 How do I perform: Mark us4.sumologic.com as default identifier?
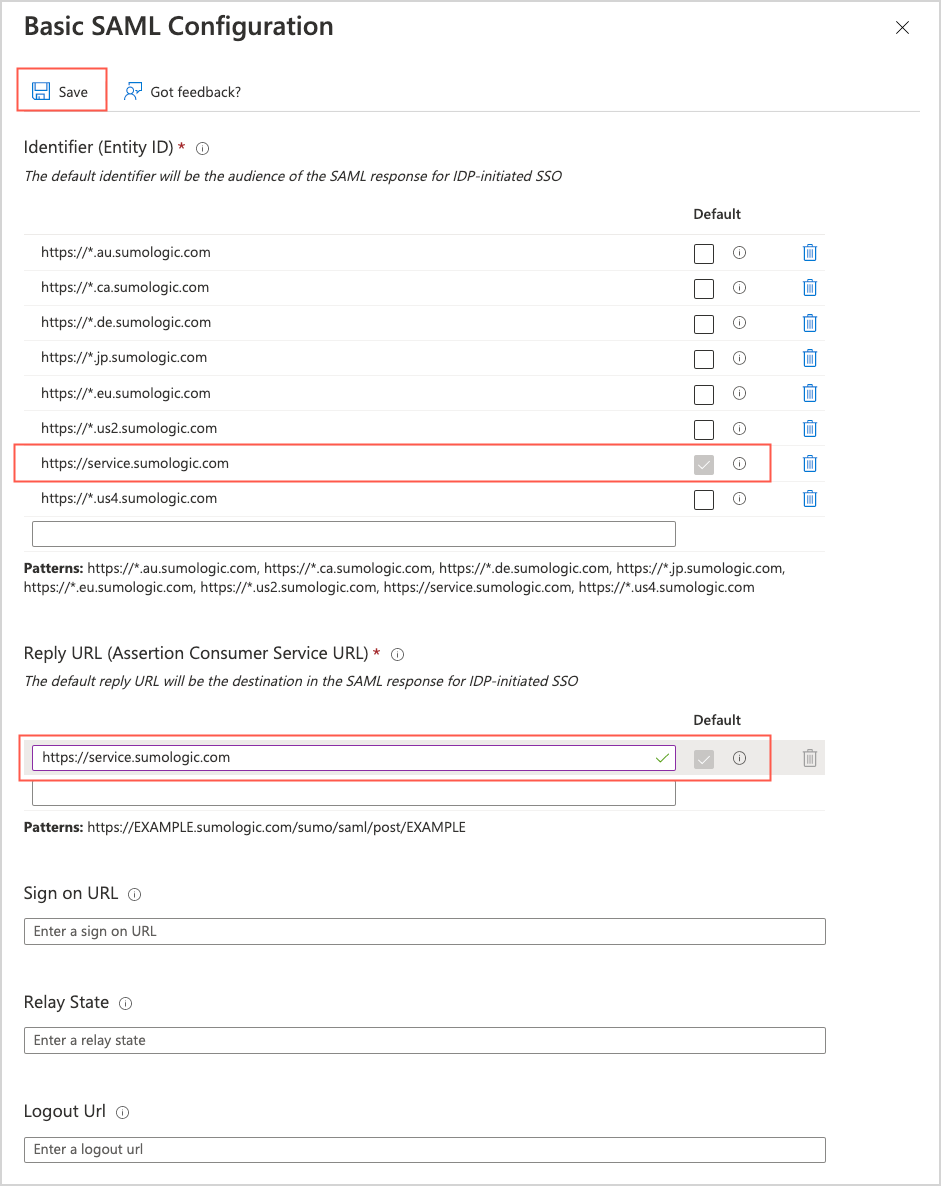(704, 499)
